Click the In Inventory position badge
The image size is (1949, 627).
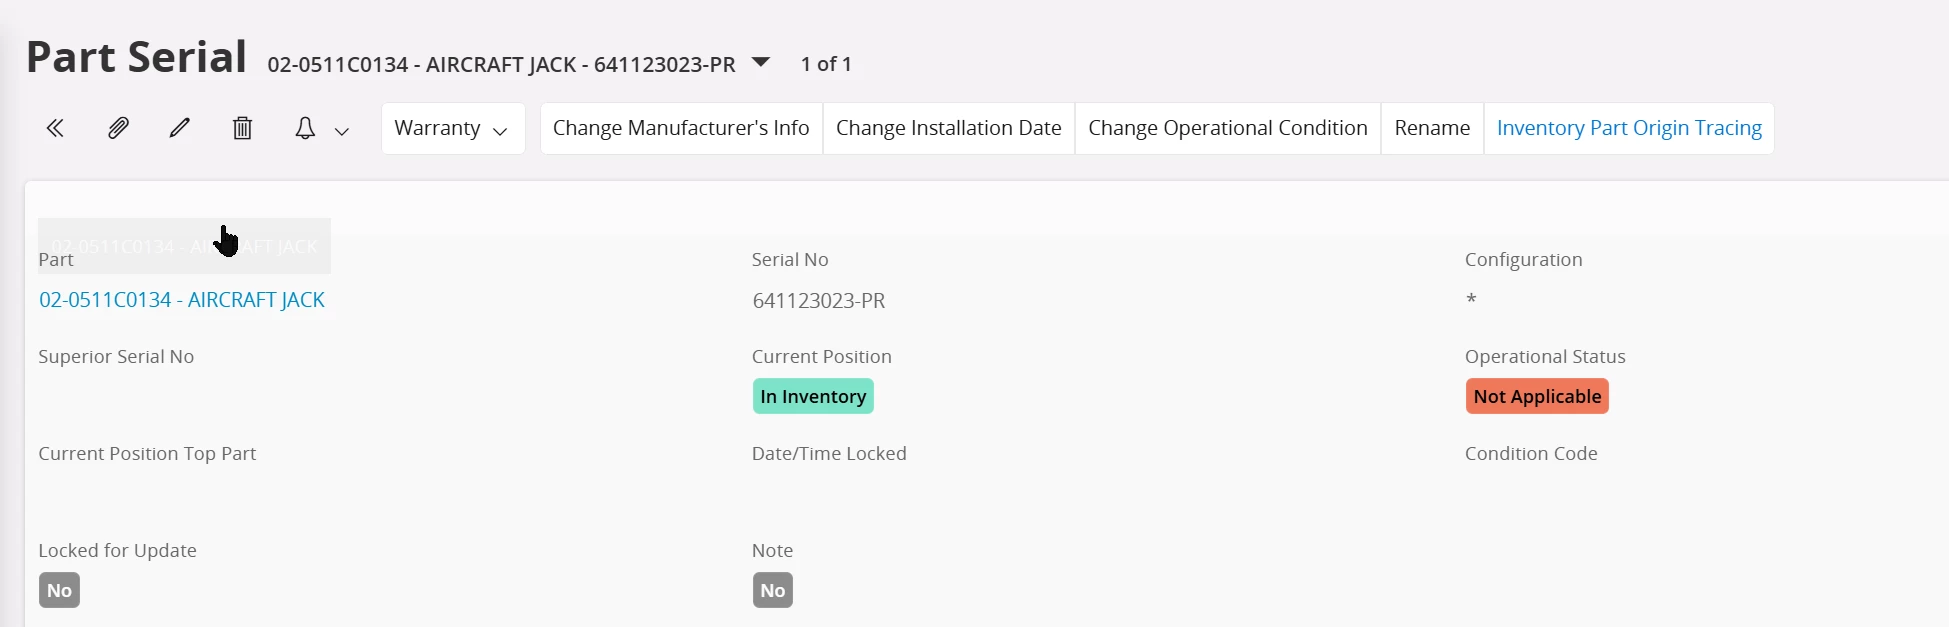pyautogui.click(x=813, y=396)
